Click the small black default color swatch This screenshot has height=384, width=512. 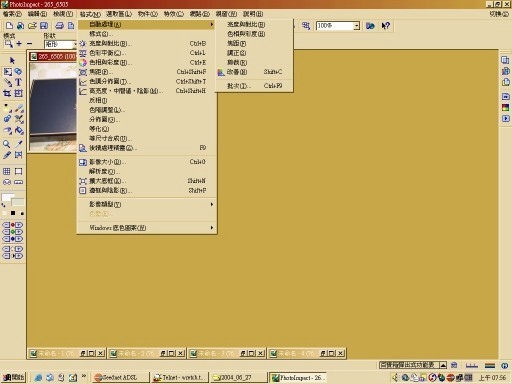coord(13,213)
